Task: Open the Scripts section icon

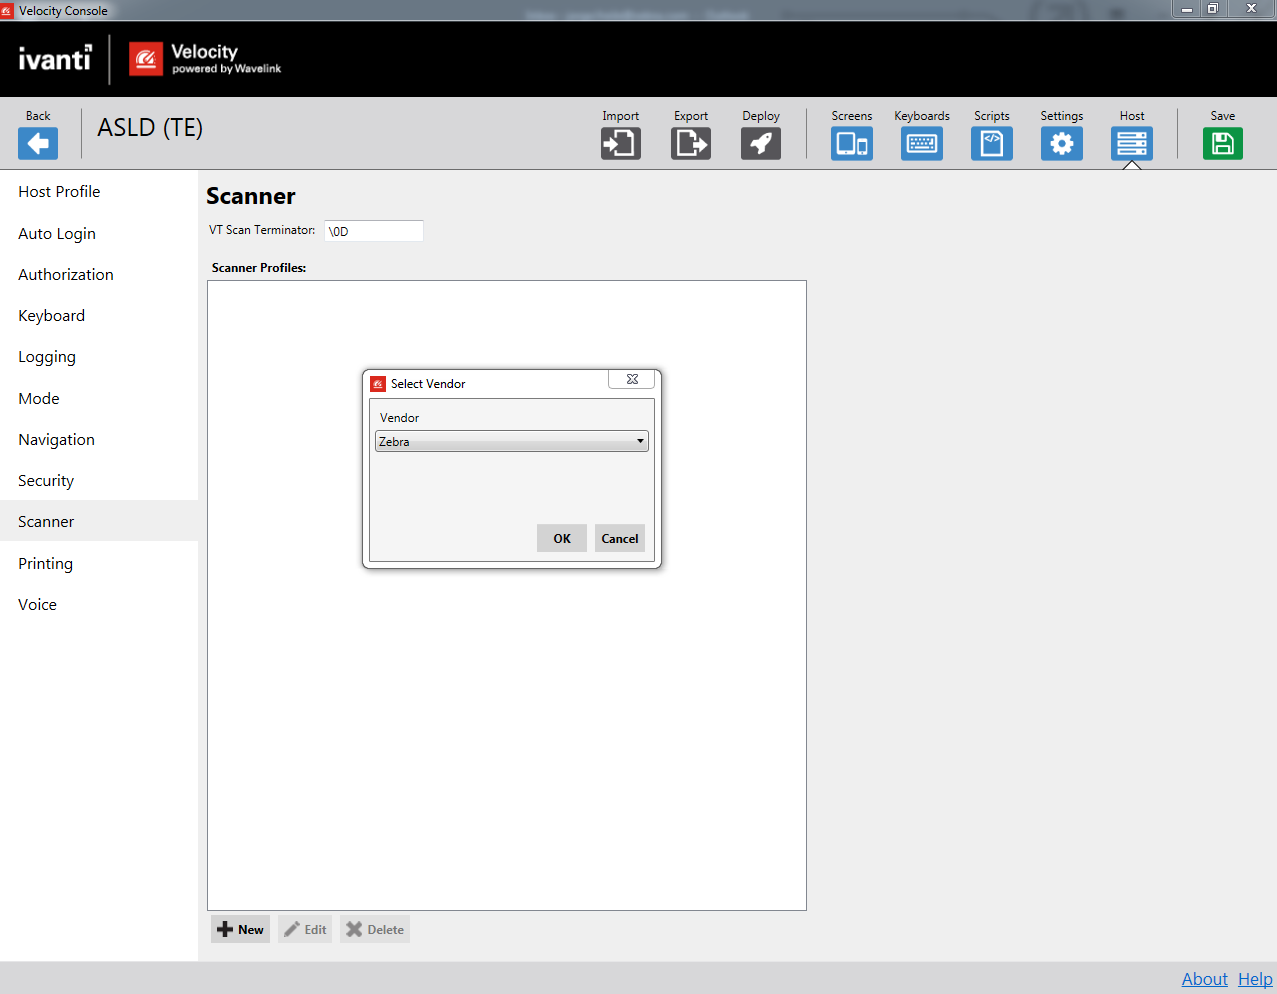Action: 991,143
